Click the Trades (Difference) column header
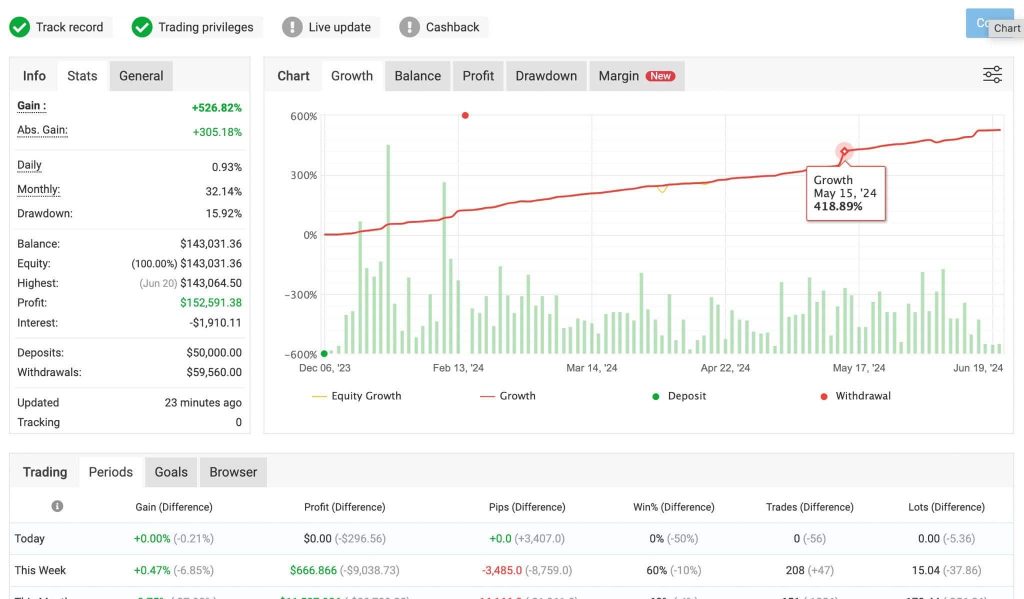The height and width of the screenshot is (599, 1024). click(x=810, y=507)
